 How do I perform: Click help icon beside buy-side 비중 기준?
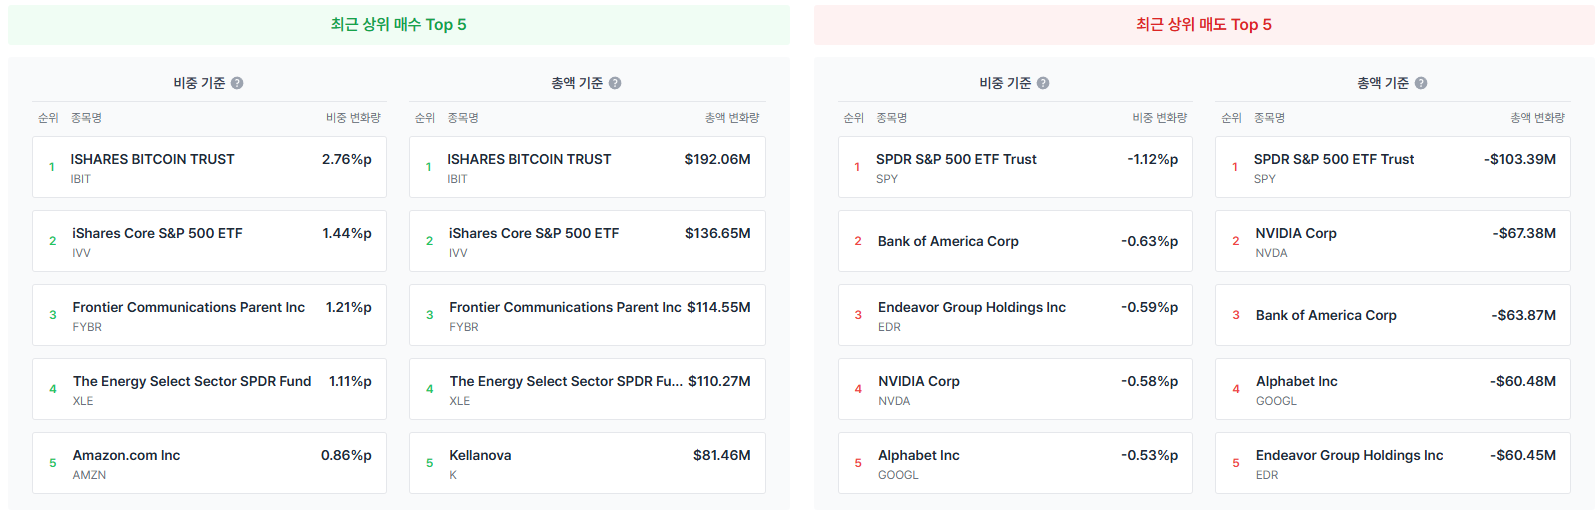pyautogui.click(x=237, y=83)
